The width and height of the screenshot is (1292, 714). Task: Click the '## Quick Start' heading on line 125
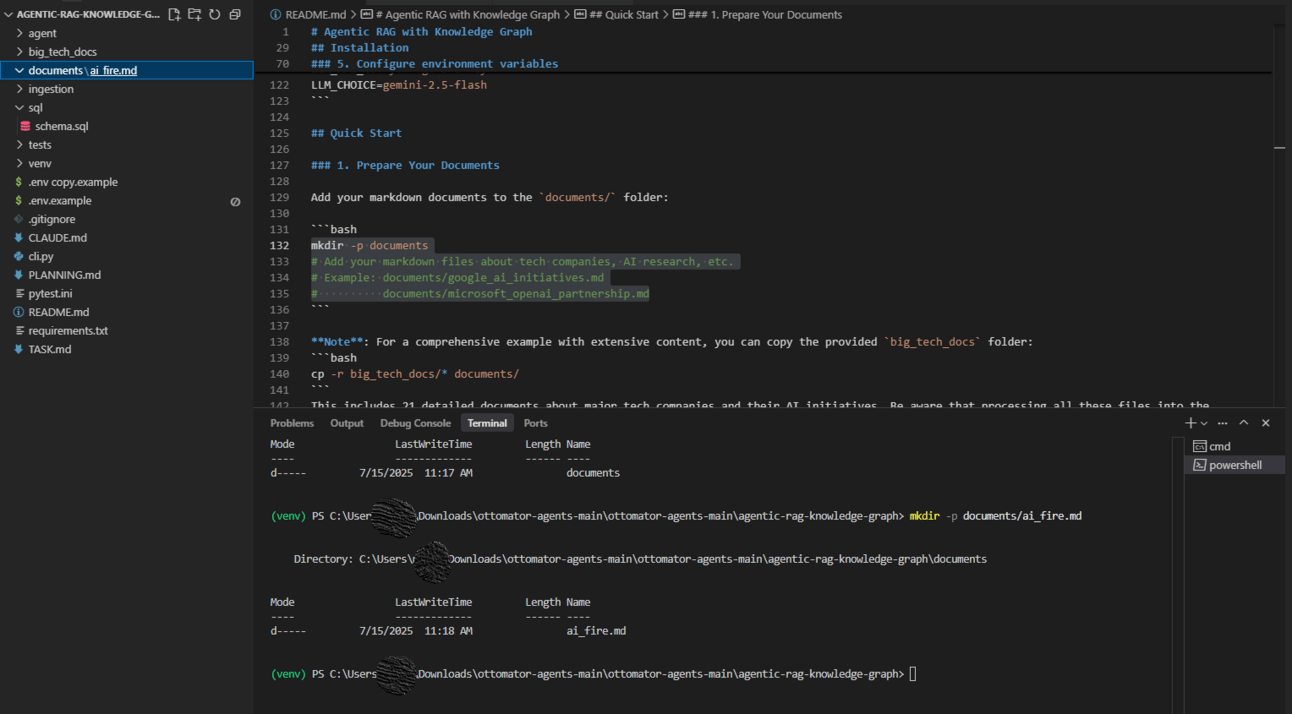coord(356,133)
